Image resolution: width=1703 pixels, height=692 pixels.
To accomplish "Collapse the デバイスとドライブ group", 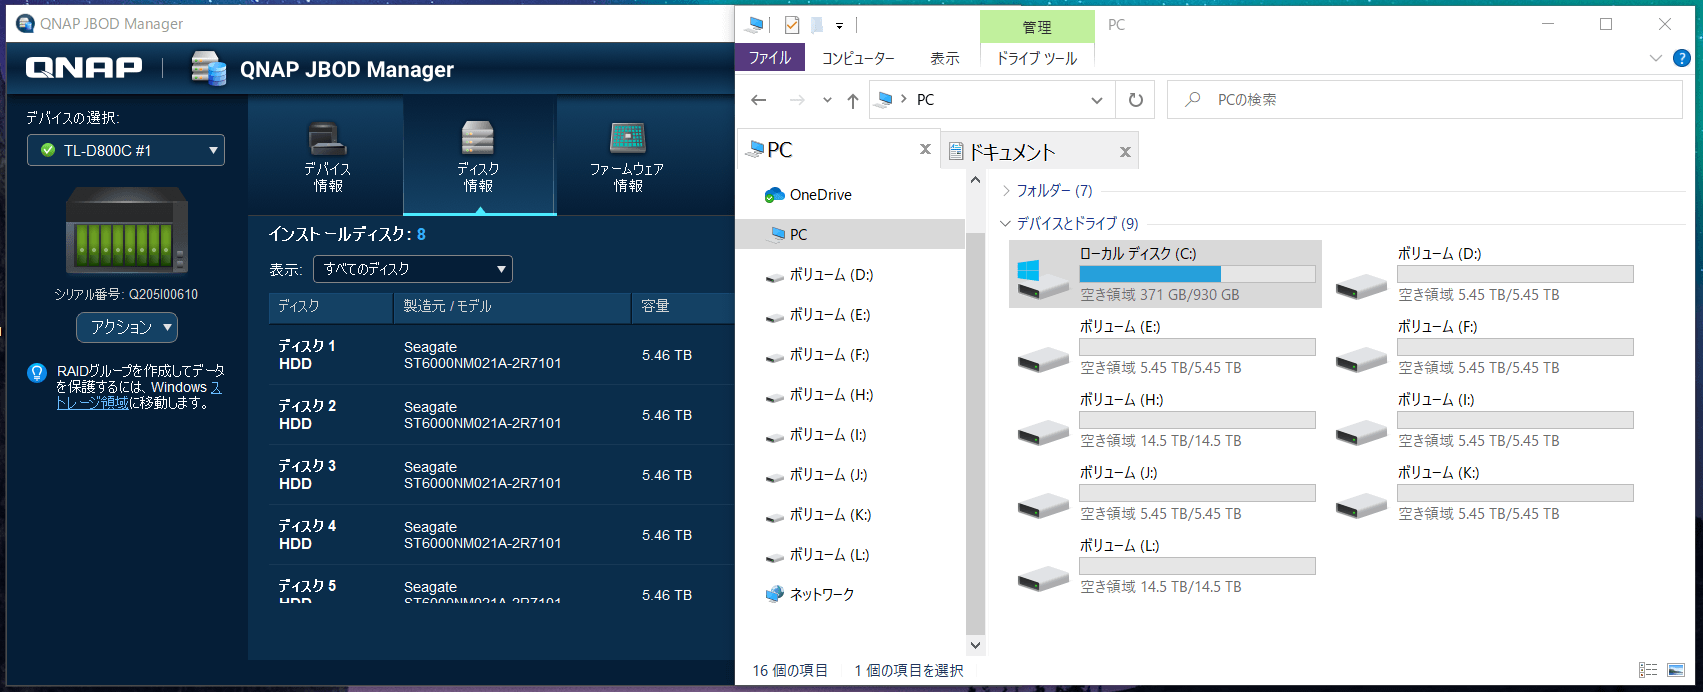I will click(1006, 224).
